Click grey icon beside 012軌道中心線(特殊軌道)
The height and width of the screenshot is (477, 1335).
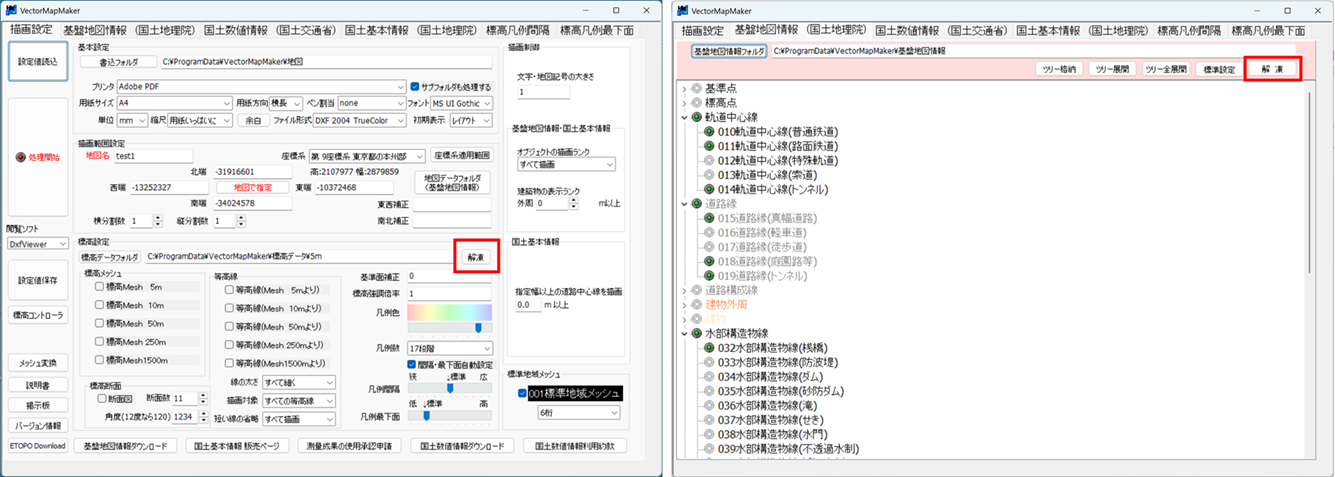pyautogui.click(x=710, y=161)
